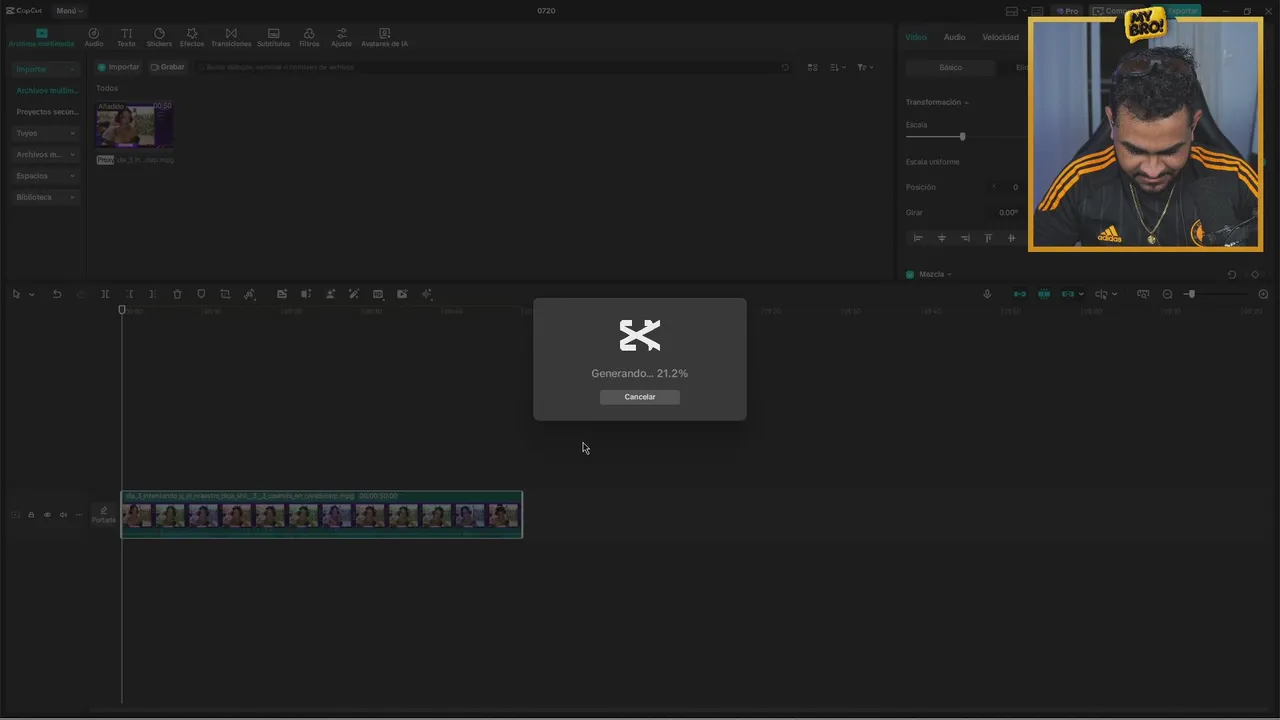Open the linkage options dropdown arrow
The height and width of the screenshot is (720, 1280).
1081,294
